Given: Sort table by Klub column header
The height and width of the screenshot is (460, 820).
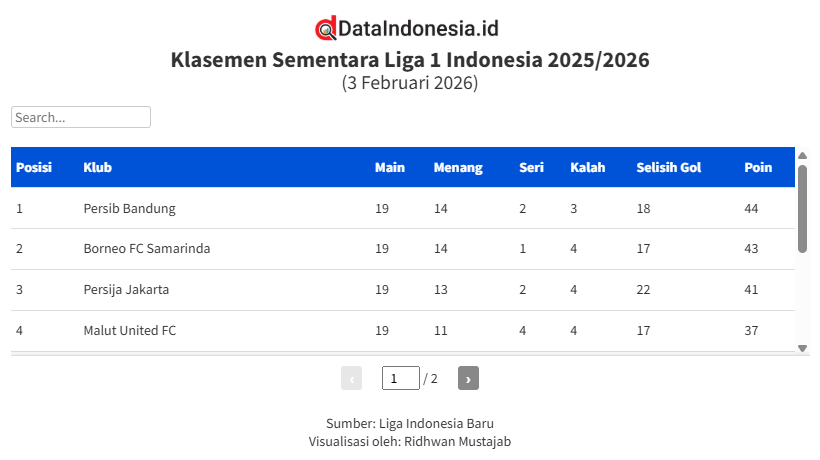Looking at the screenshot, I should tap(97, 167).
